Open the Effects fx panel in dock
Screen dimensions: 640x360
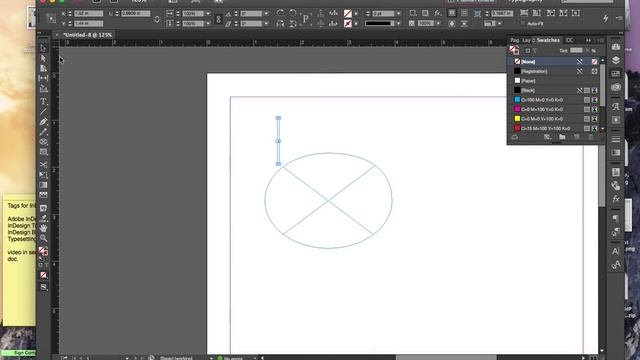(x=616, y=199)
